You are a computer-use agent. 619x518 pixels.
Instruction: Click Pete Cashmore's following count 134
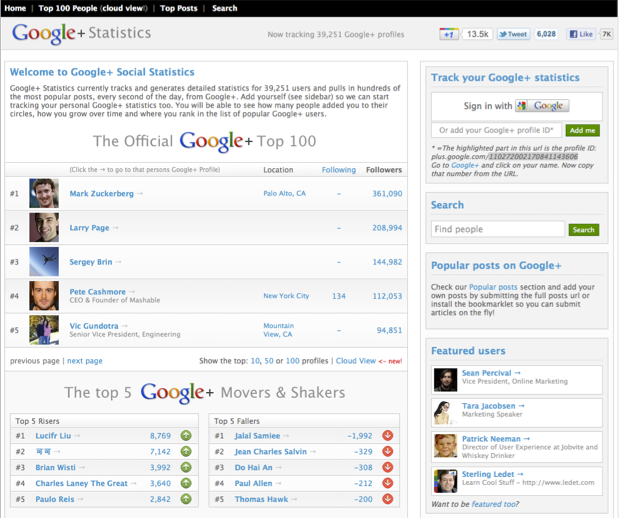click(339, 296)
